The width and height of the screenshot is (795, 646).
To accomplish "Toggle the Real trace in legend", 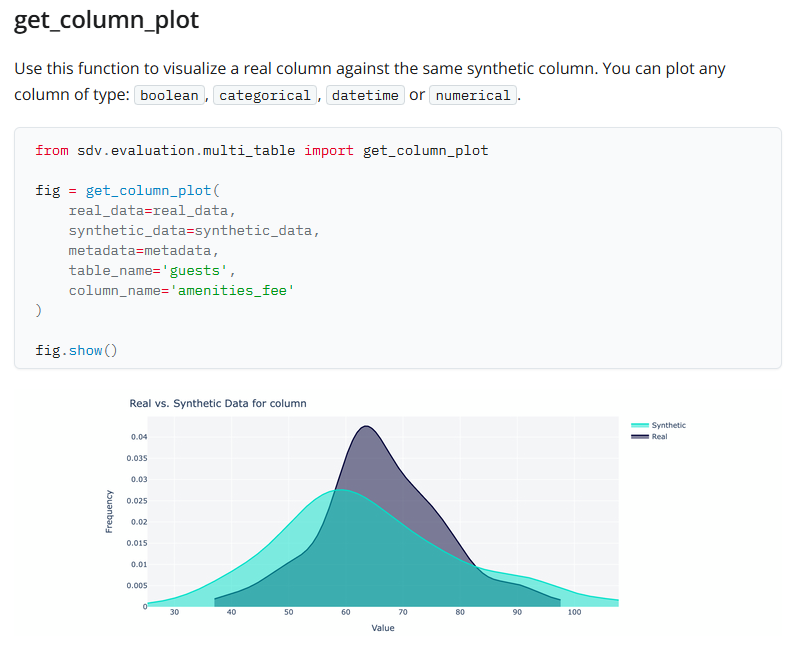I will (658, 437).
